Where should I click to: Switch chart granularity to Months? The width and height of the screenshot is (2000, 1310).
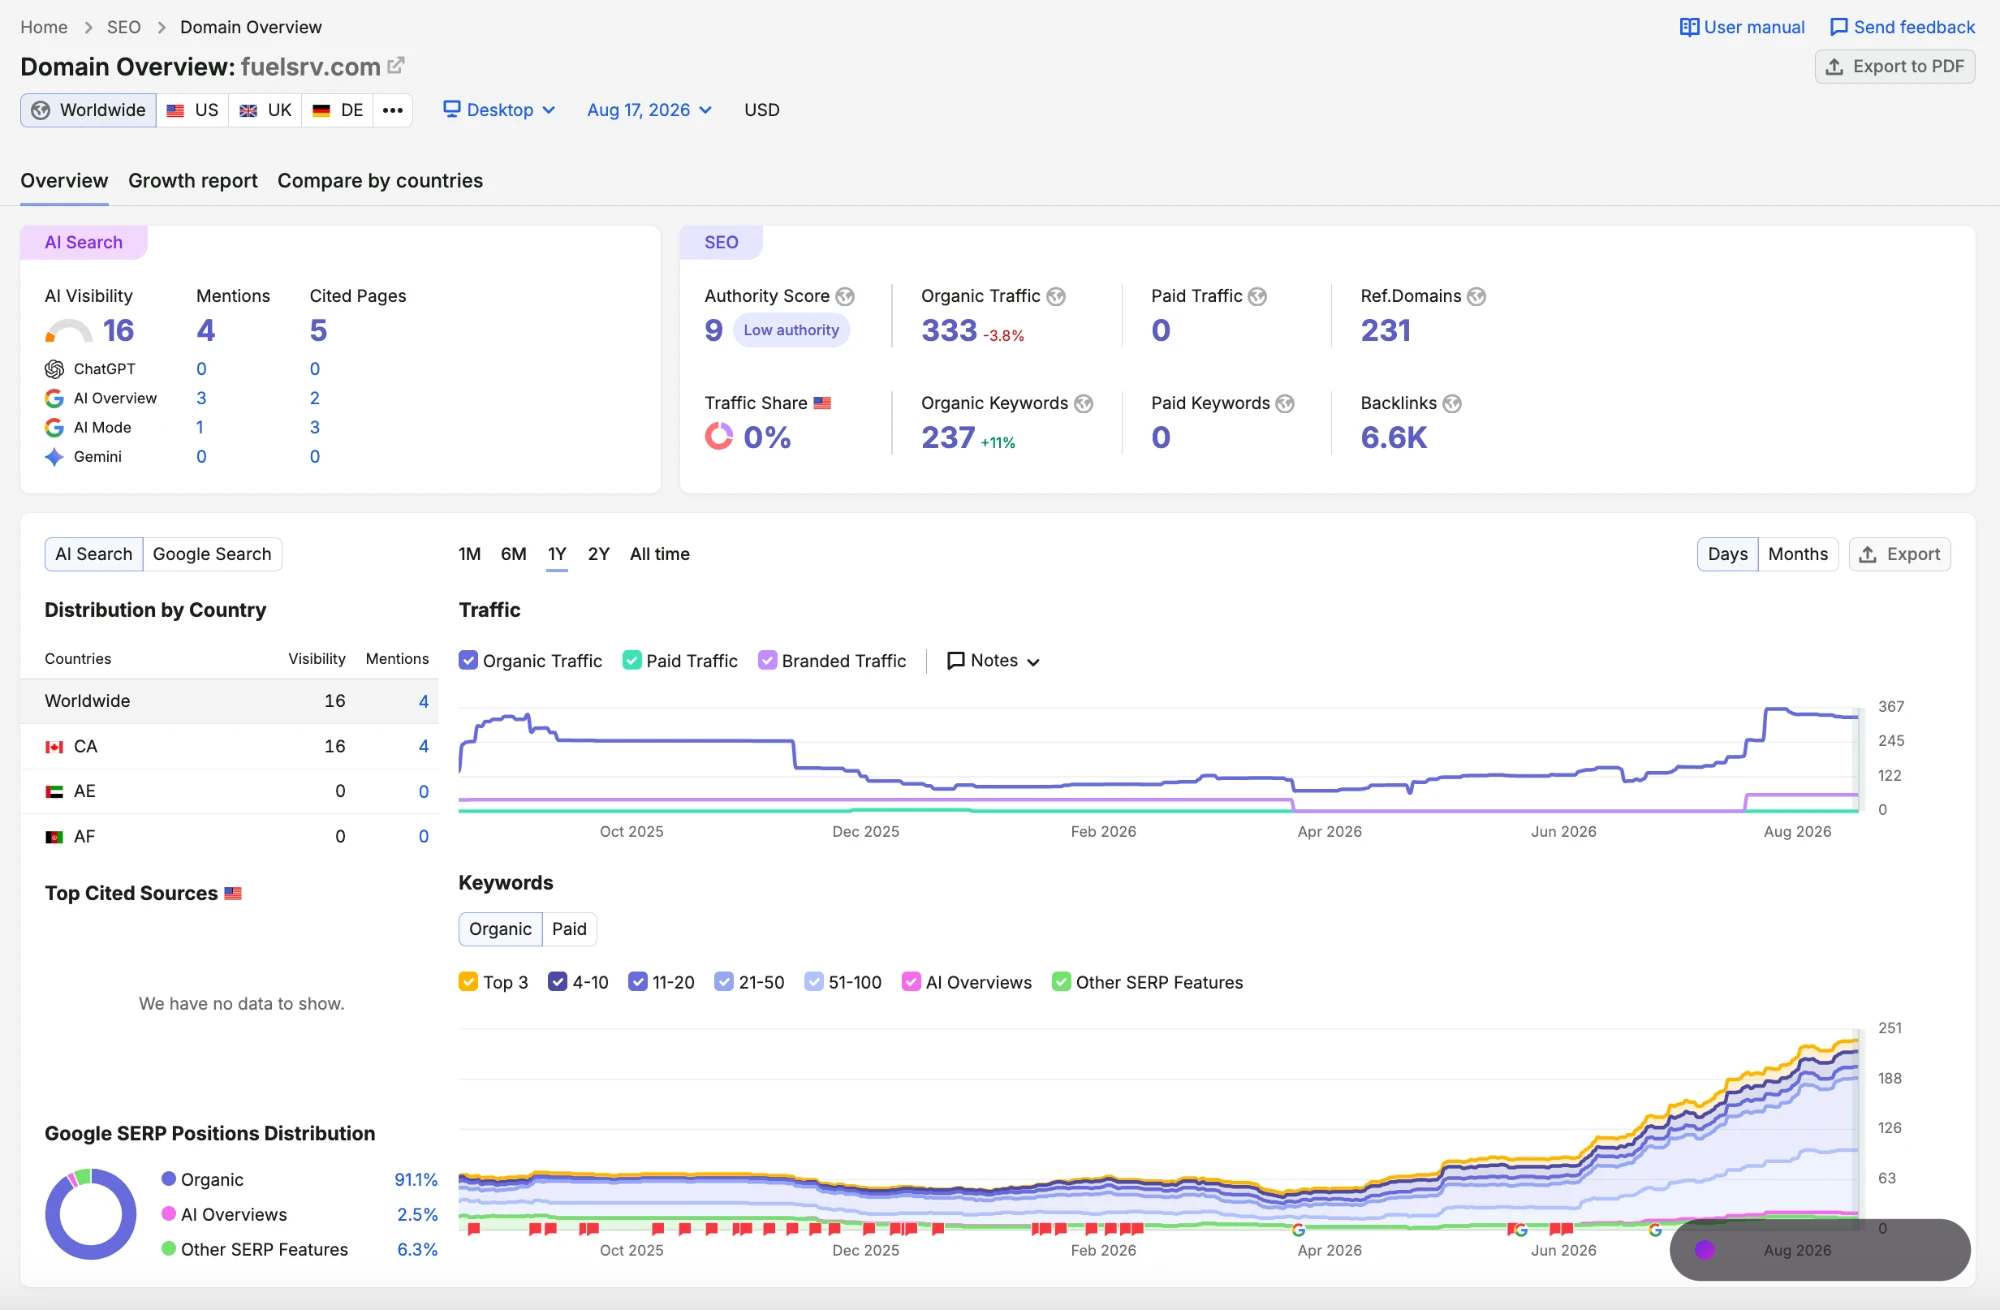tap(1798, 554)
